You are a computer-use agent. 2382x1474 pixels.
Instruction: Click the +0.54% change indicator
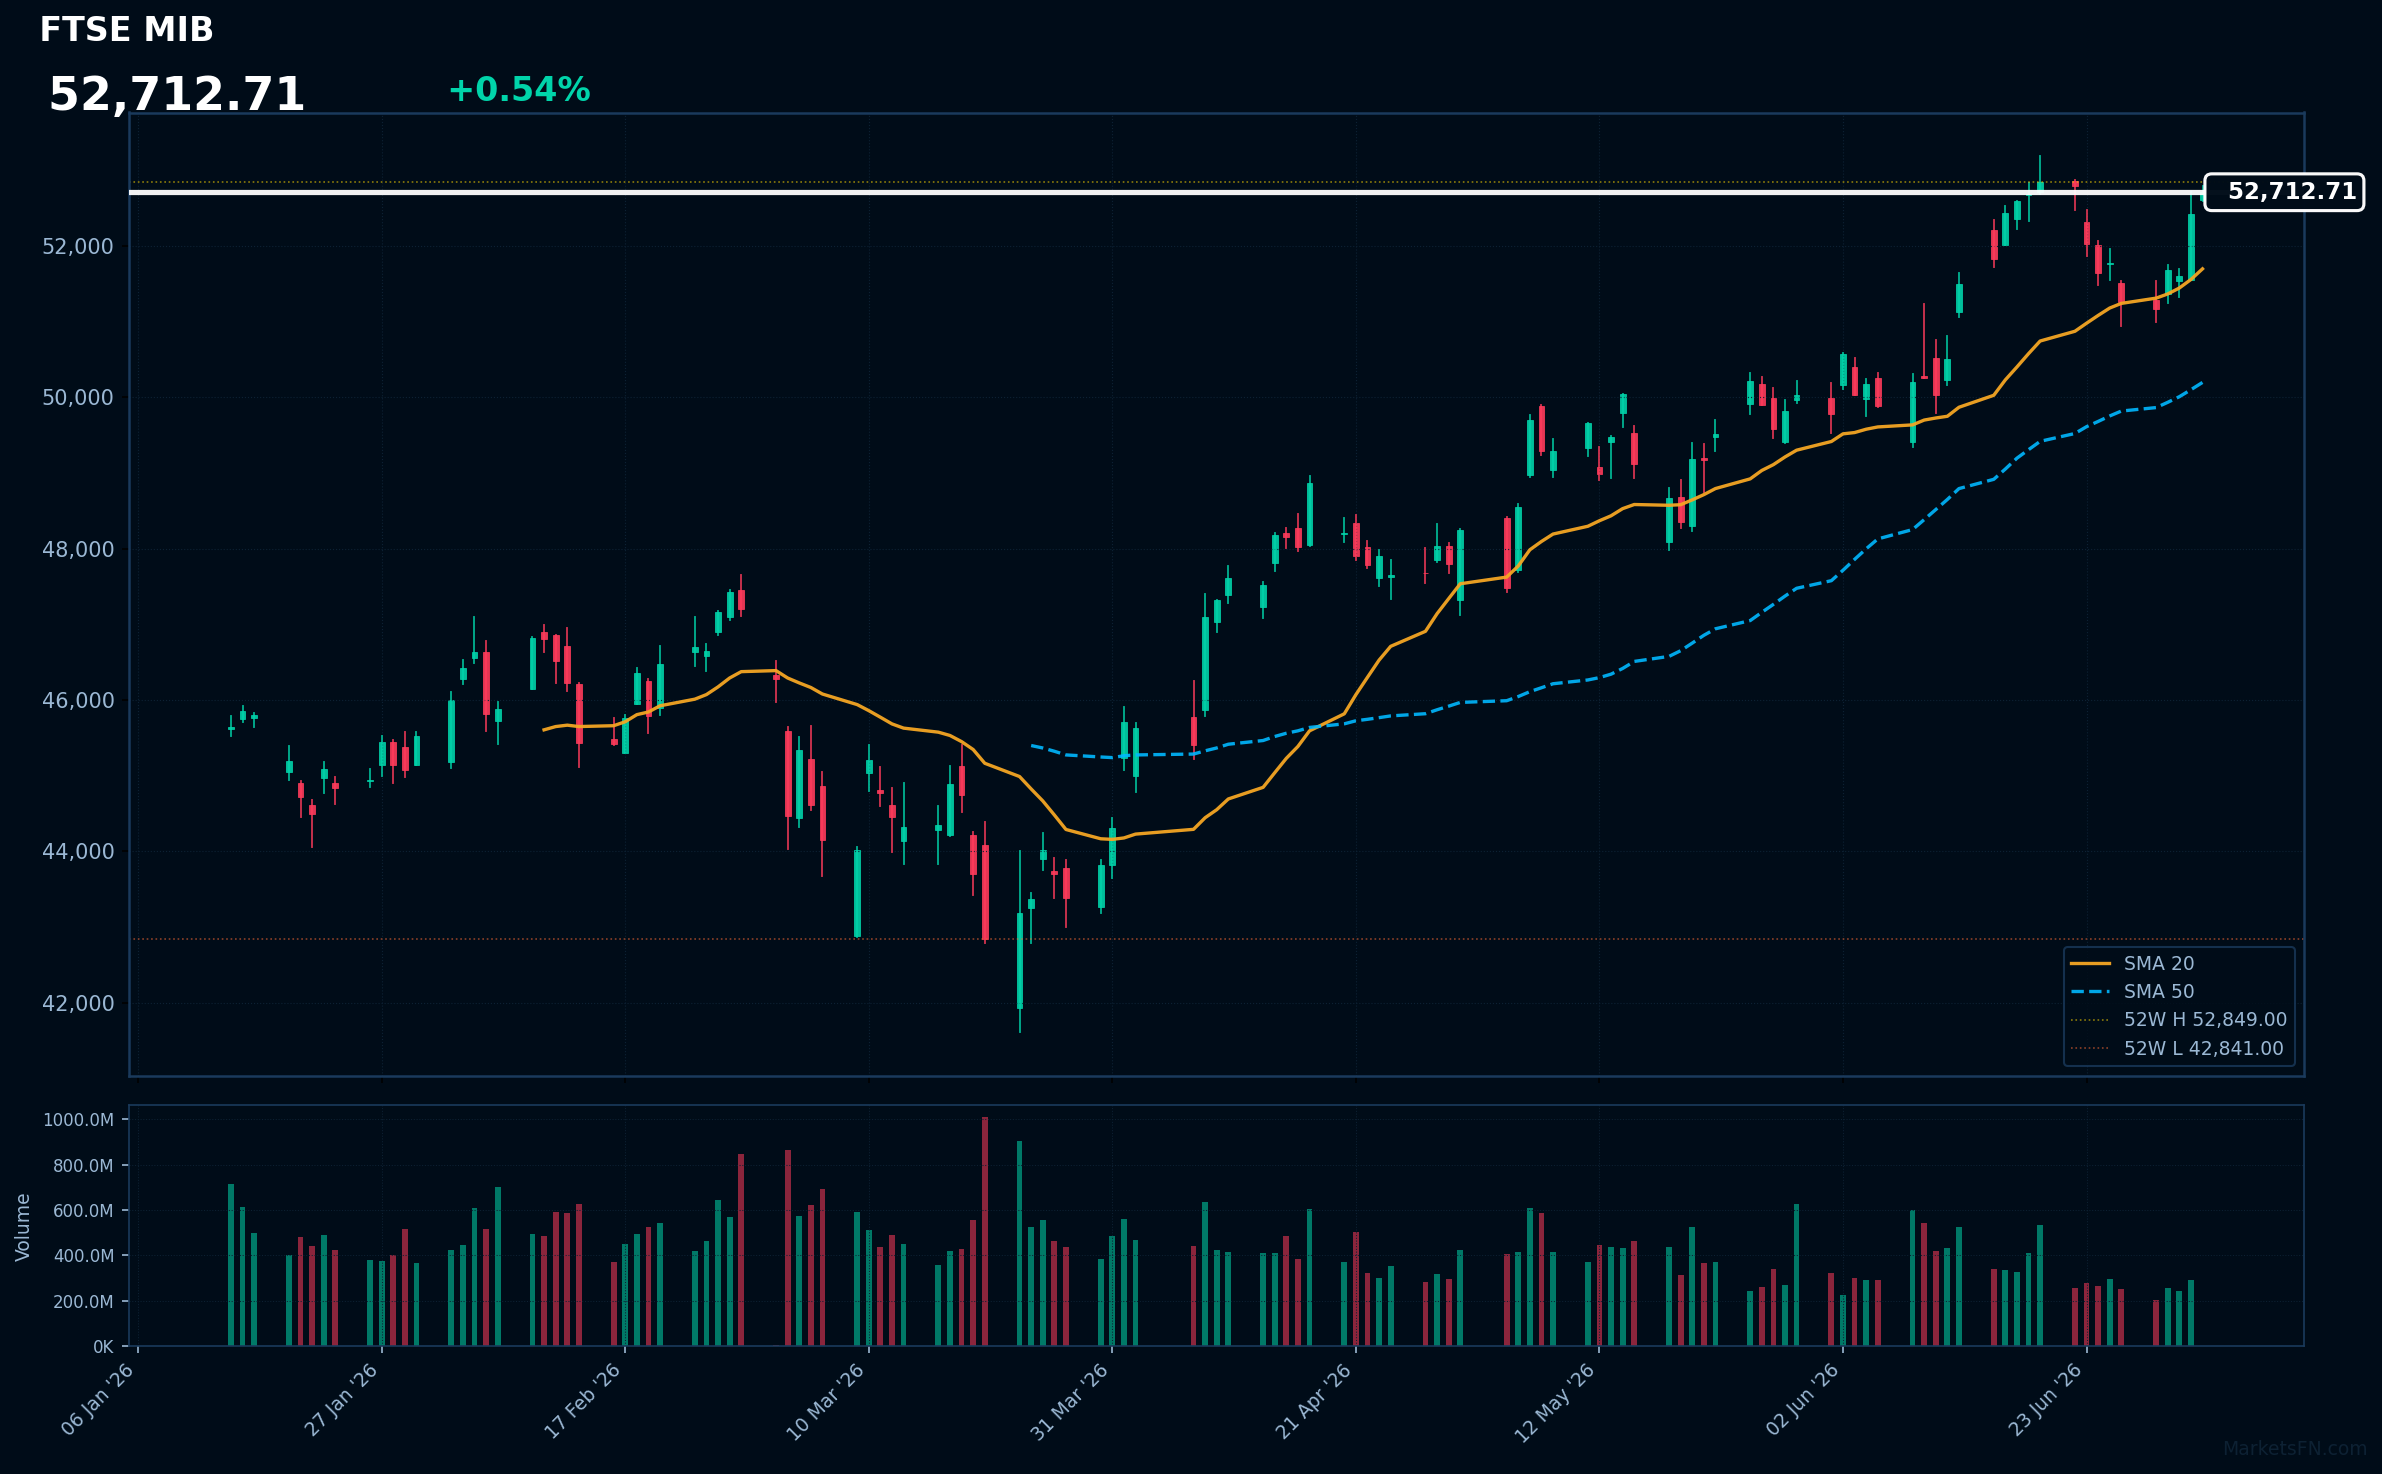coord(519,90)
